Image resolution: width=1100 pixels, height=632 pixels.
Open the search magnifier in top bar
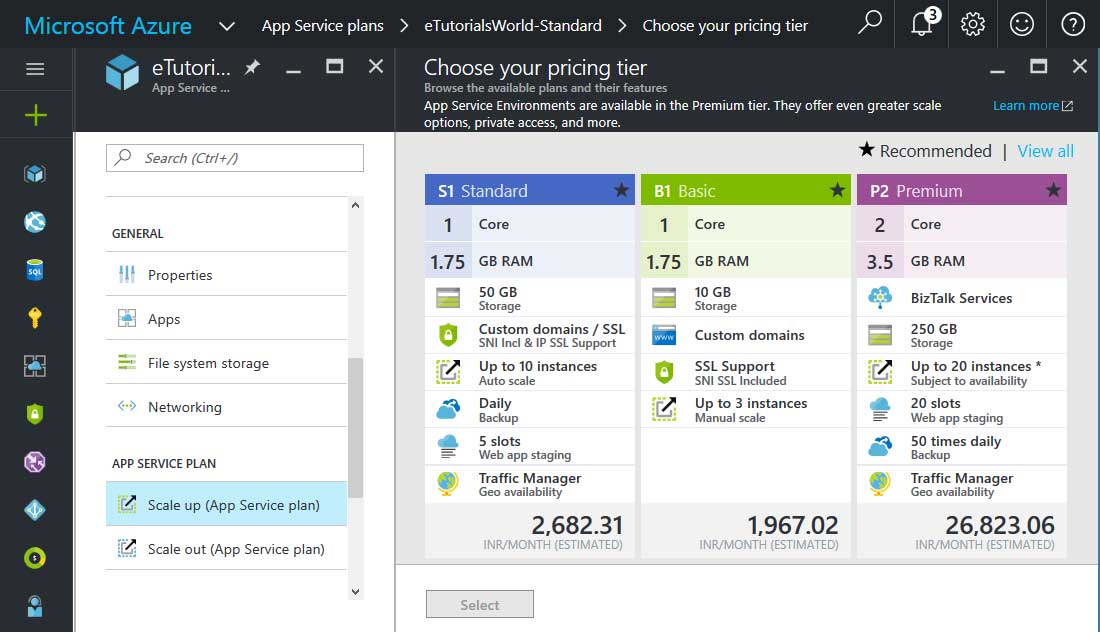[870, 23]
